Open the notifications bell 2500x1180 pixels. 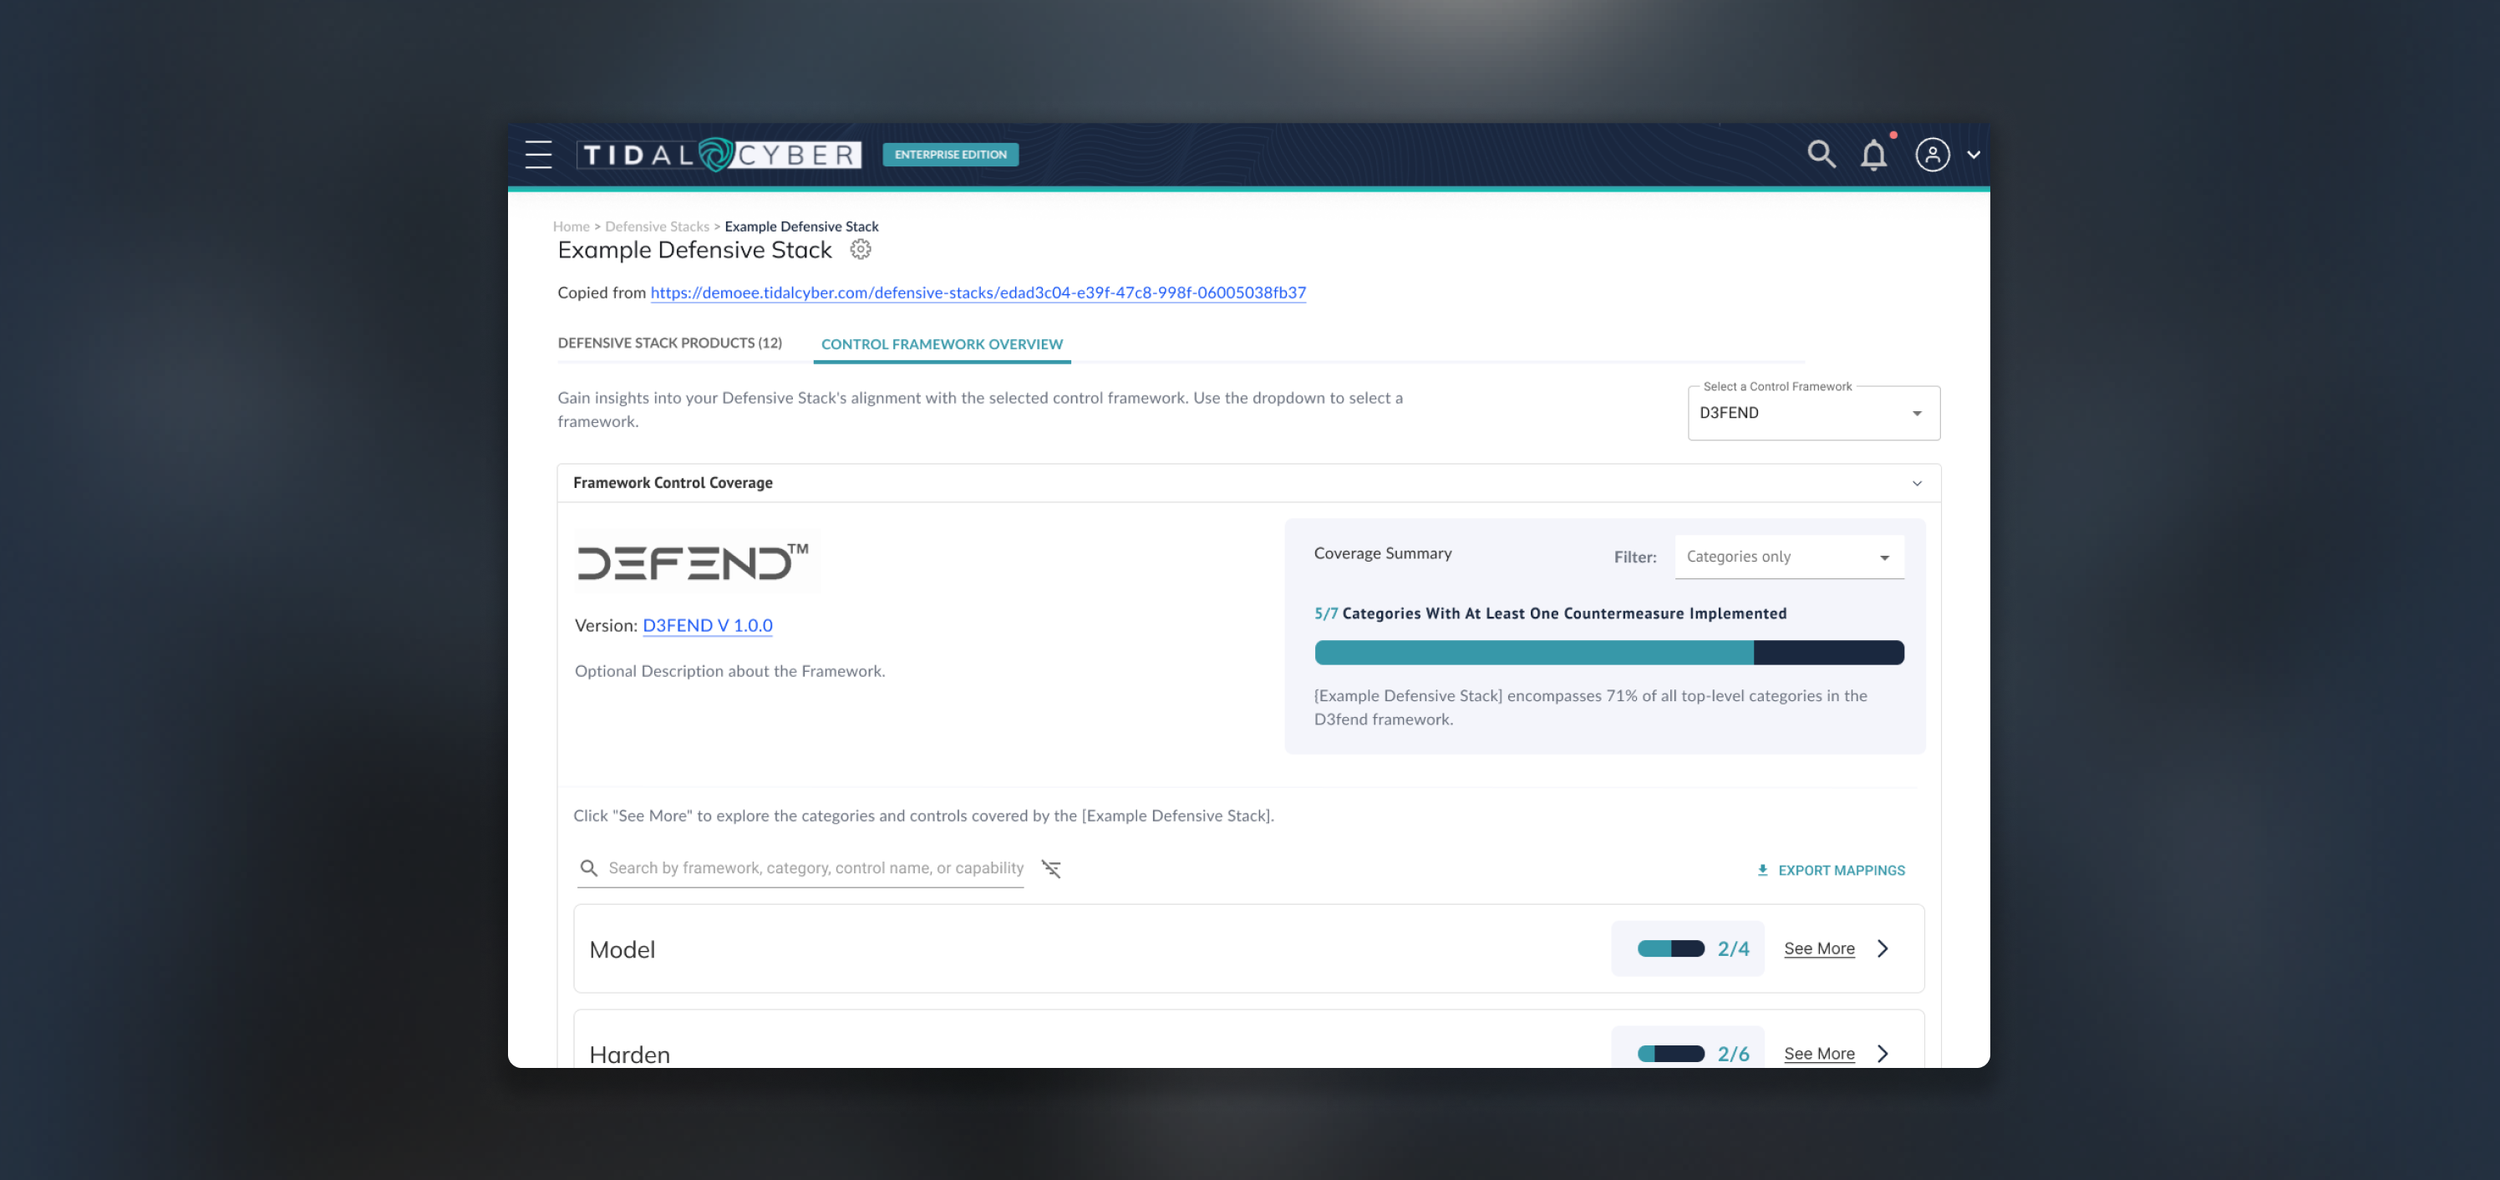pyautogui.click(x=1873, y=155)
